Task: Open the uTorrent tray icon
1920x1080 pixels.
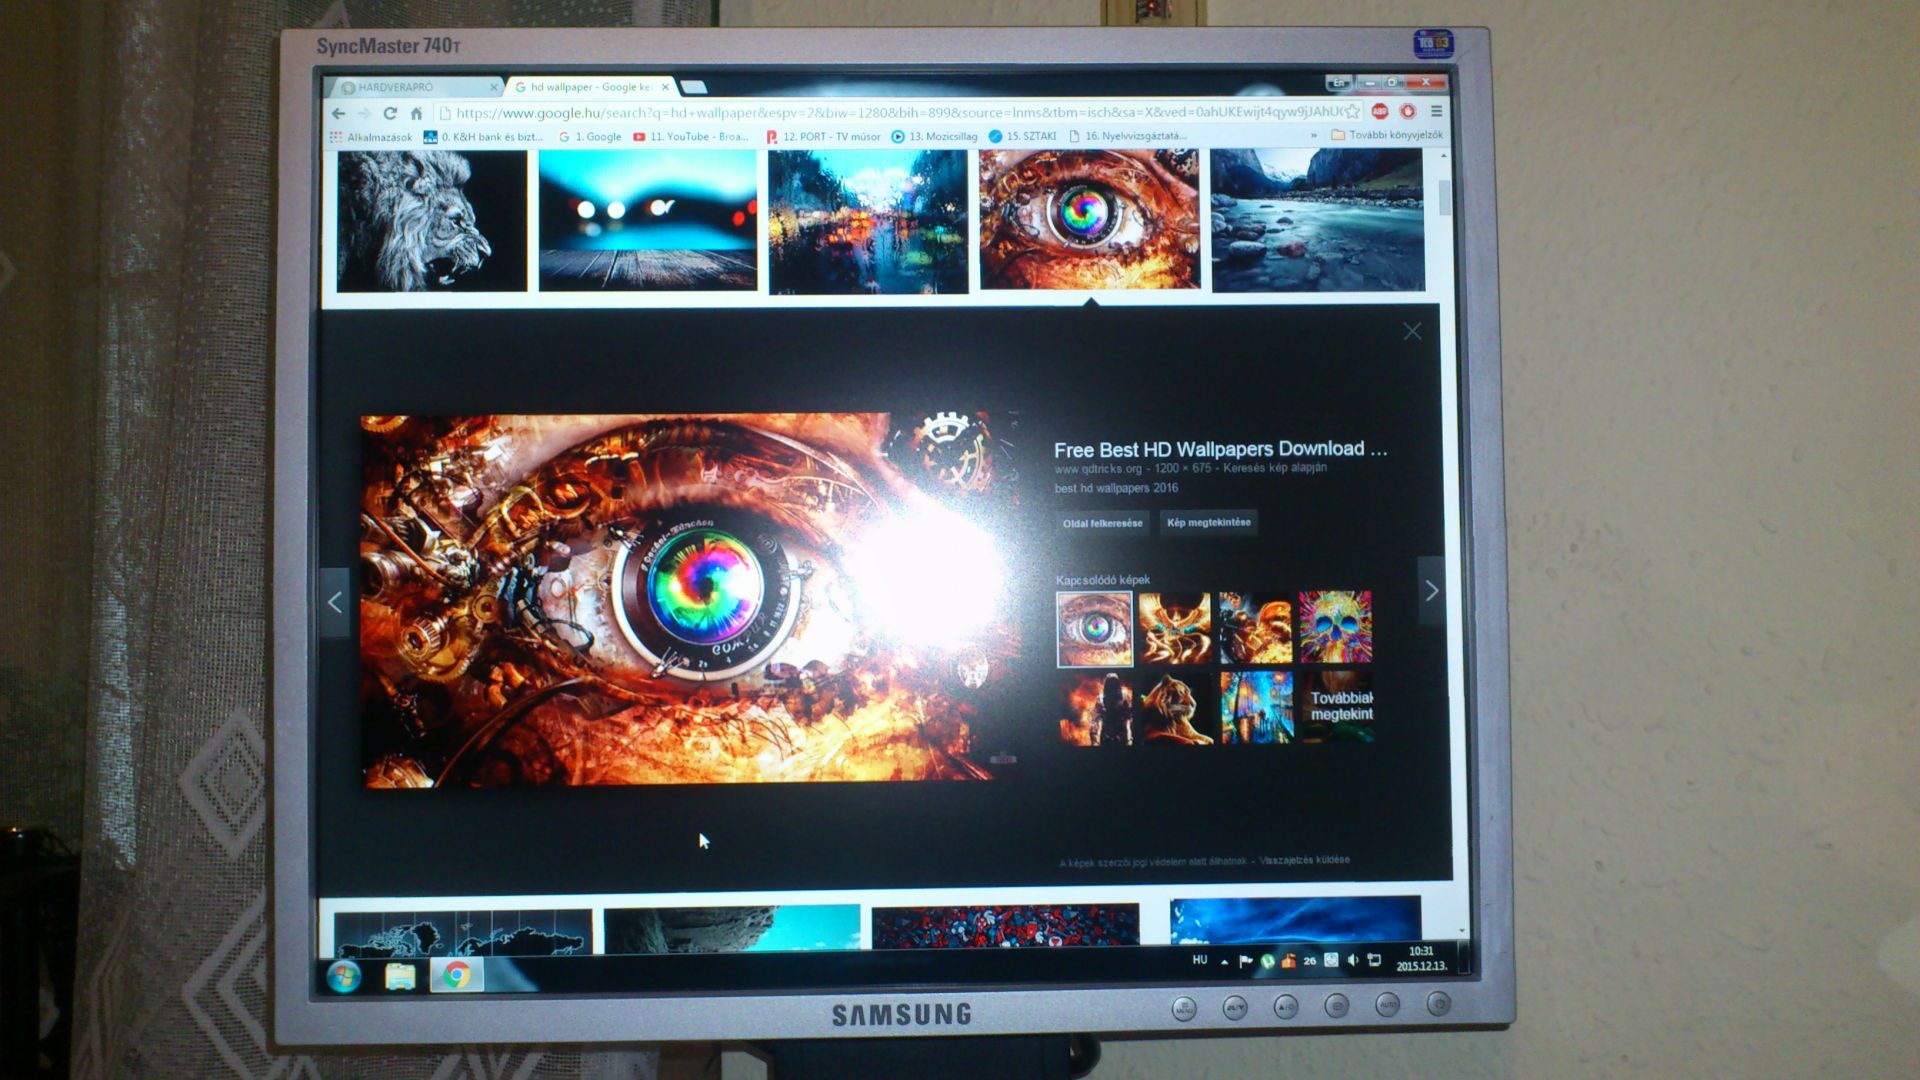Action: tap(1267, 961)
